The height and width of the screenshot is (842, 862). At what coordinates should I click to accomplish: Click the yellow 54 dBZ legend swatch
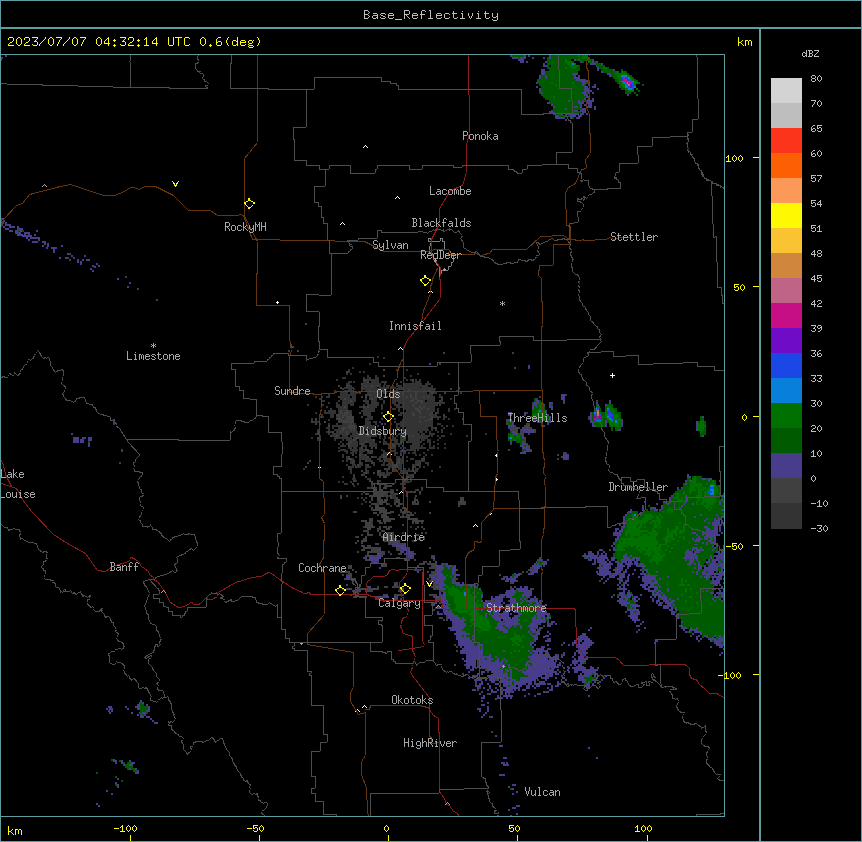786,215
